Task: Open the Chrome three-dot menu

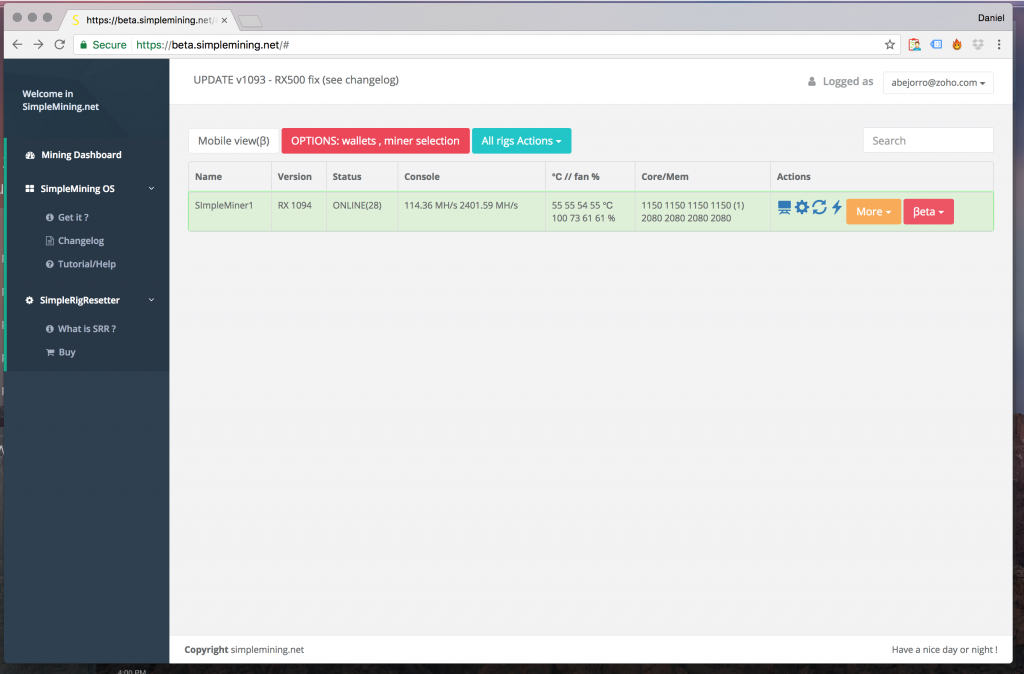Action: point(999,44)
